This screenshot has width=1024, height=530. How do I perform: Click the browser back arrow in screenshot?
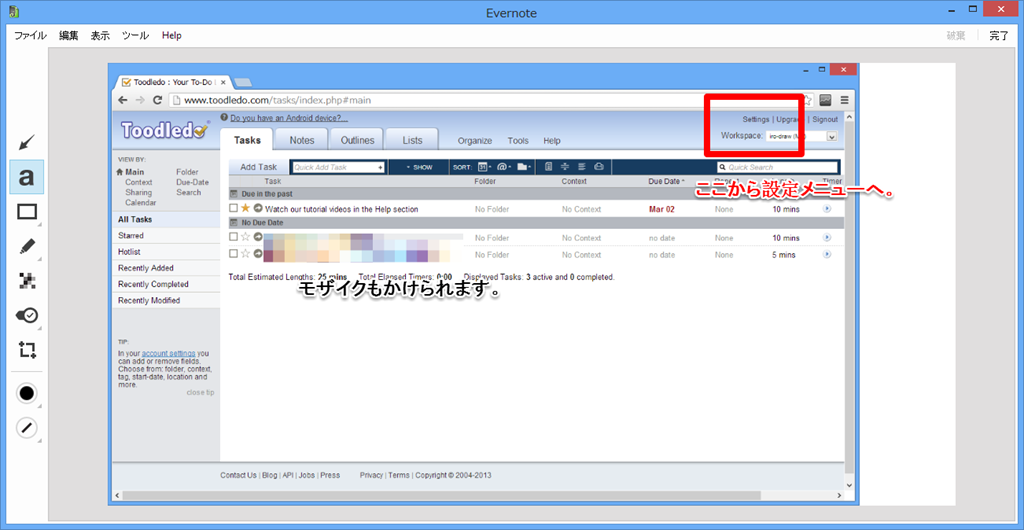coord(123,100)
